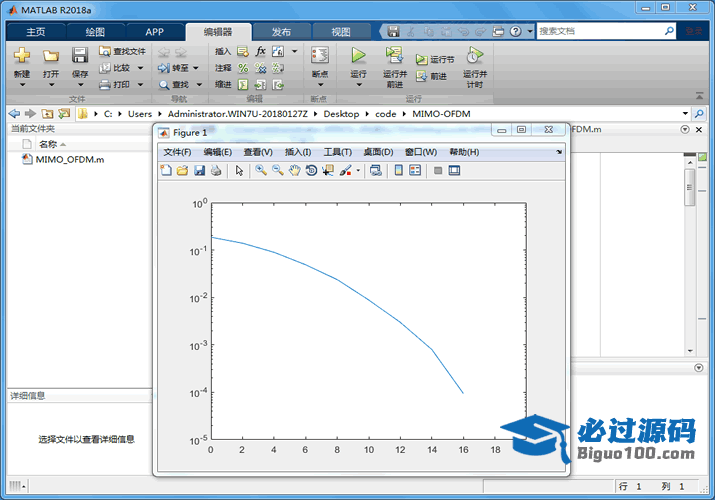The width and height of the screenshot is (715, 500).
Task: Click the Zoom In tool in Figure toolbar
Action: (260, 171)
